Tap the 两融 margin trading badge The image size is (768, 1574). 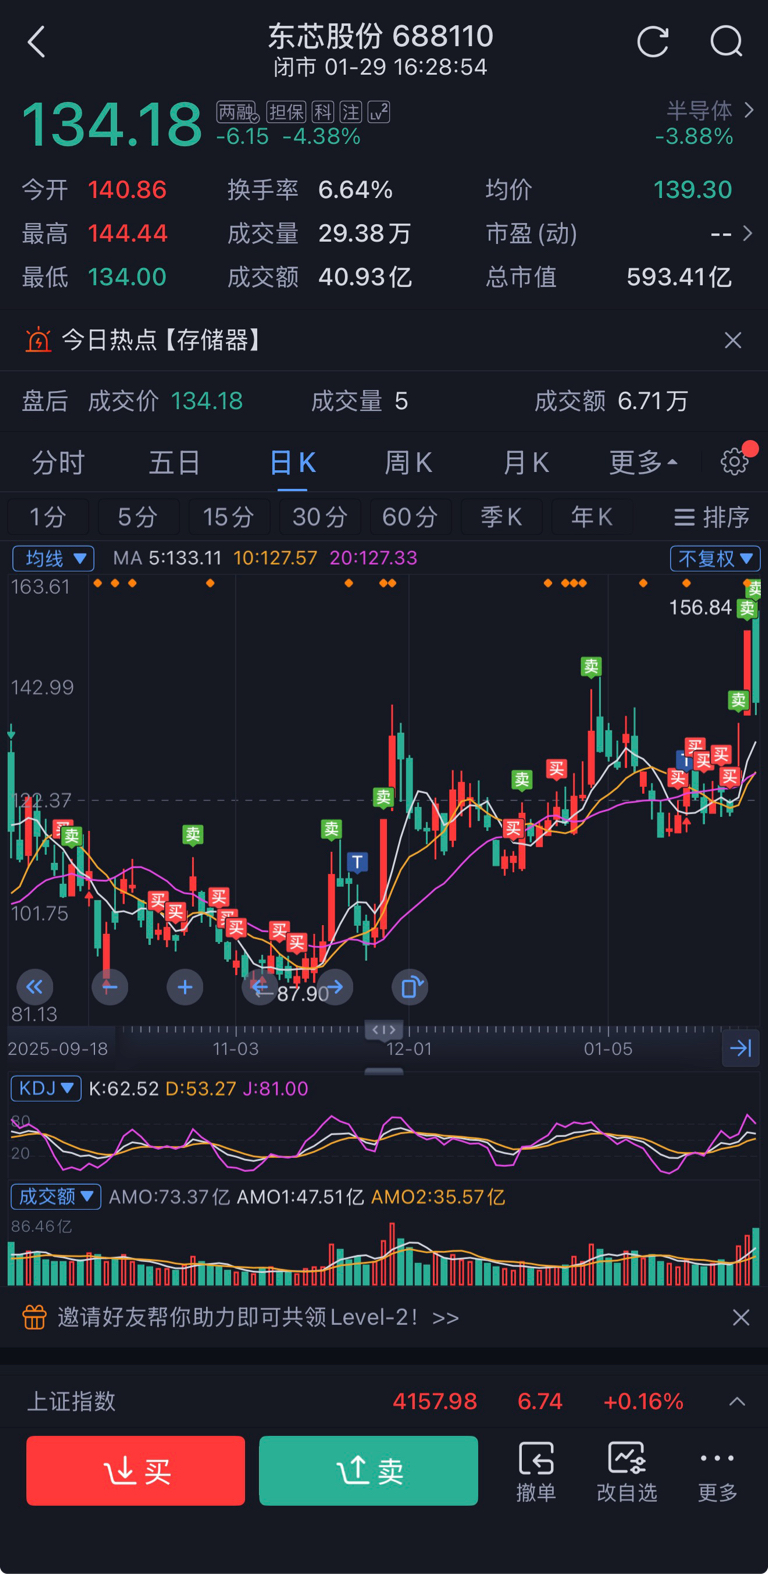pyautogui.click(x=238, y=112)
